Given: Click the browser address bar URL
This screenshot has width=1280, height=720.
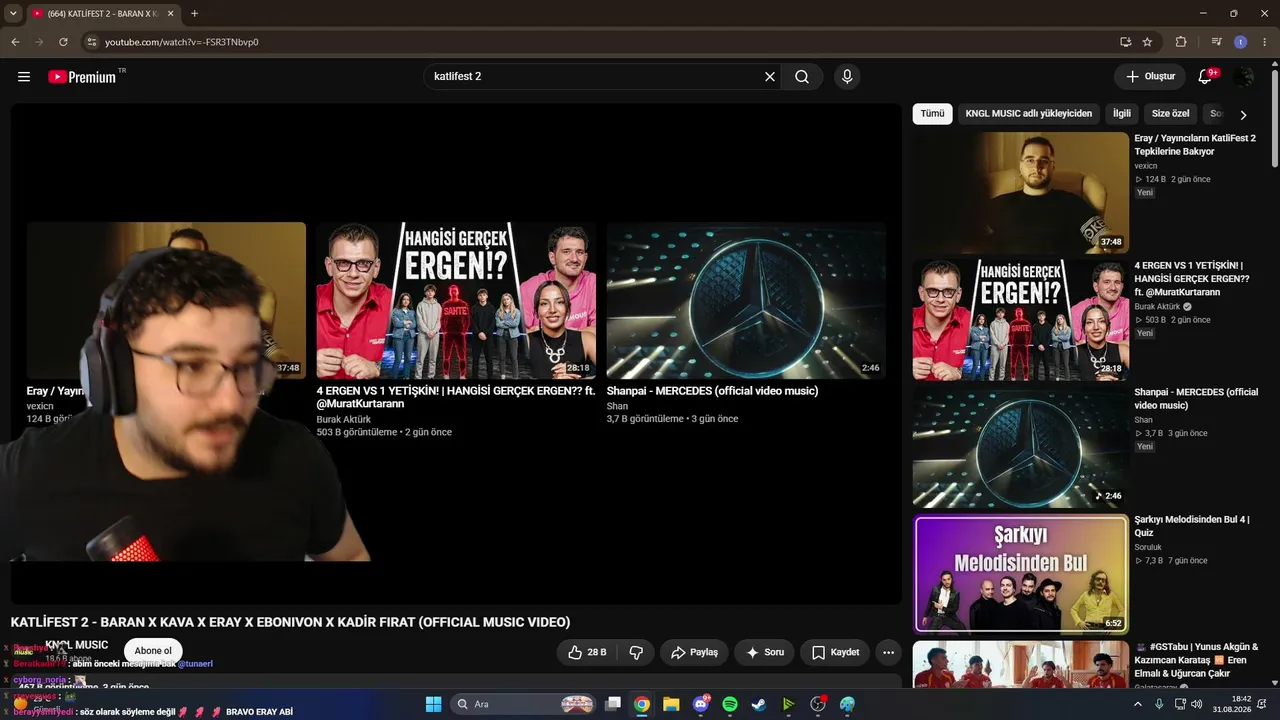Looking at the screenshot, I should click(182, 42).
